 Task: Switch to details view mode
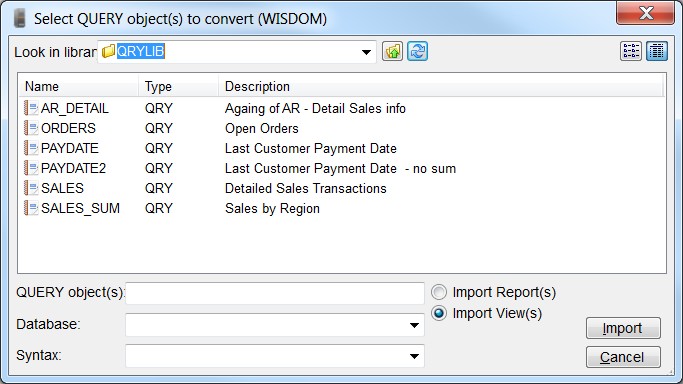coord(657,51)
